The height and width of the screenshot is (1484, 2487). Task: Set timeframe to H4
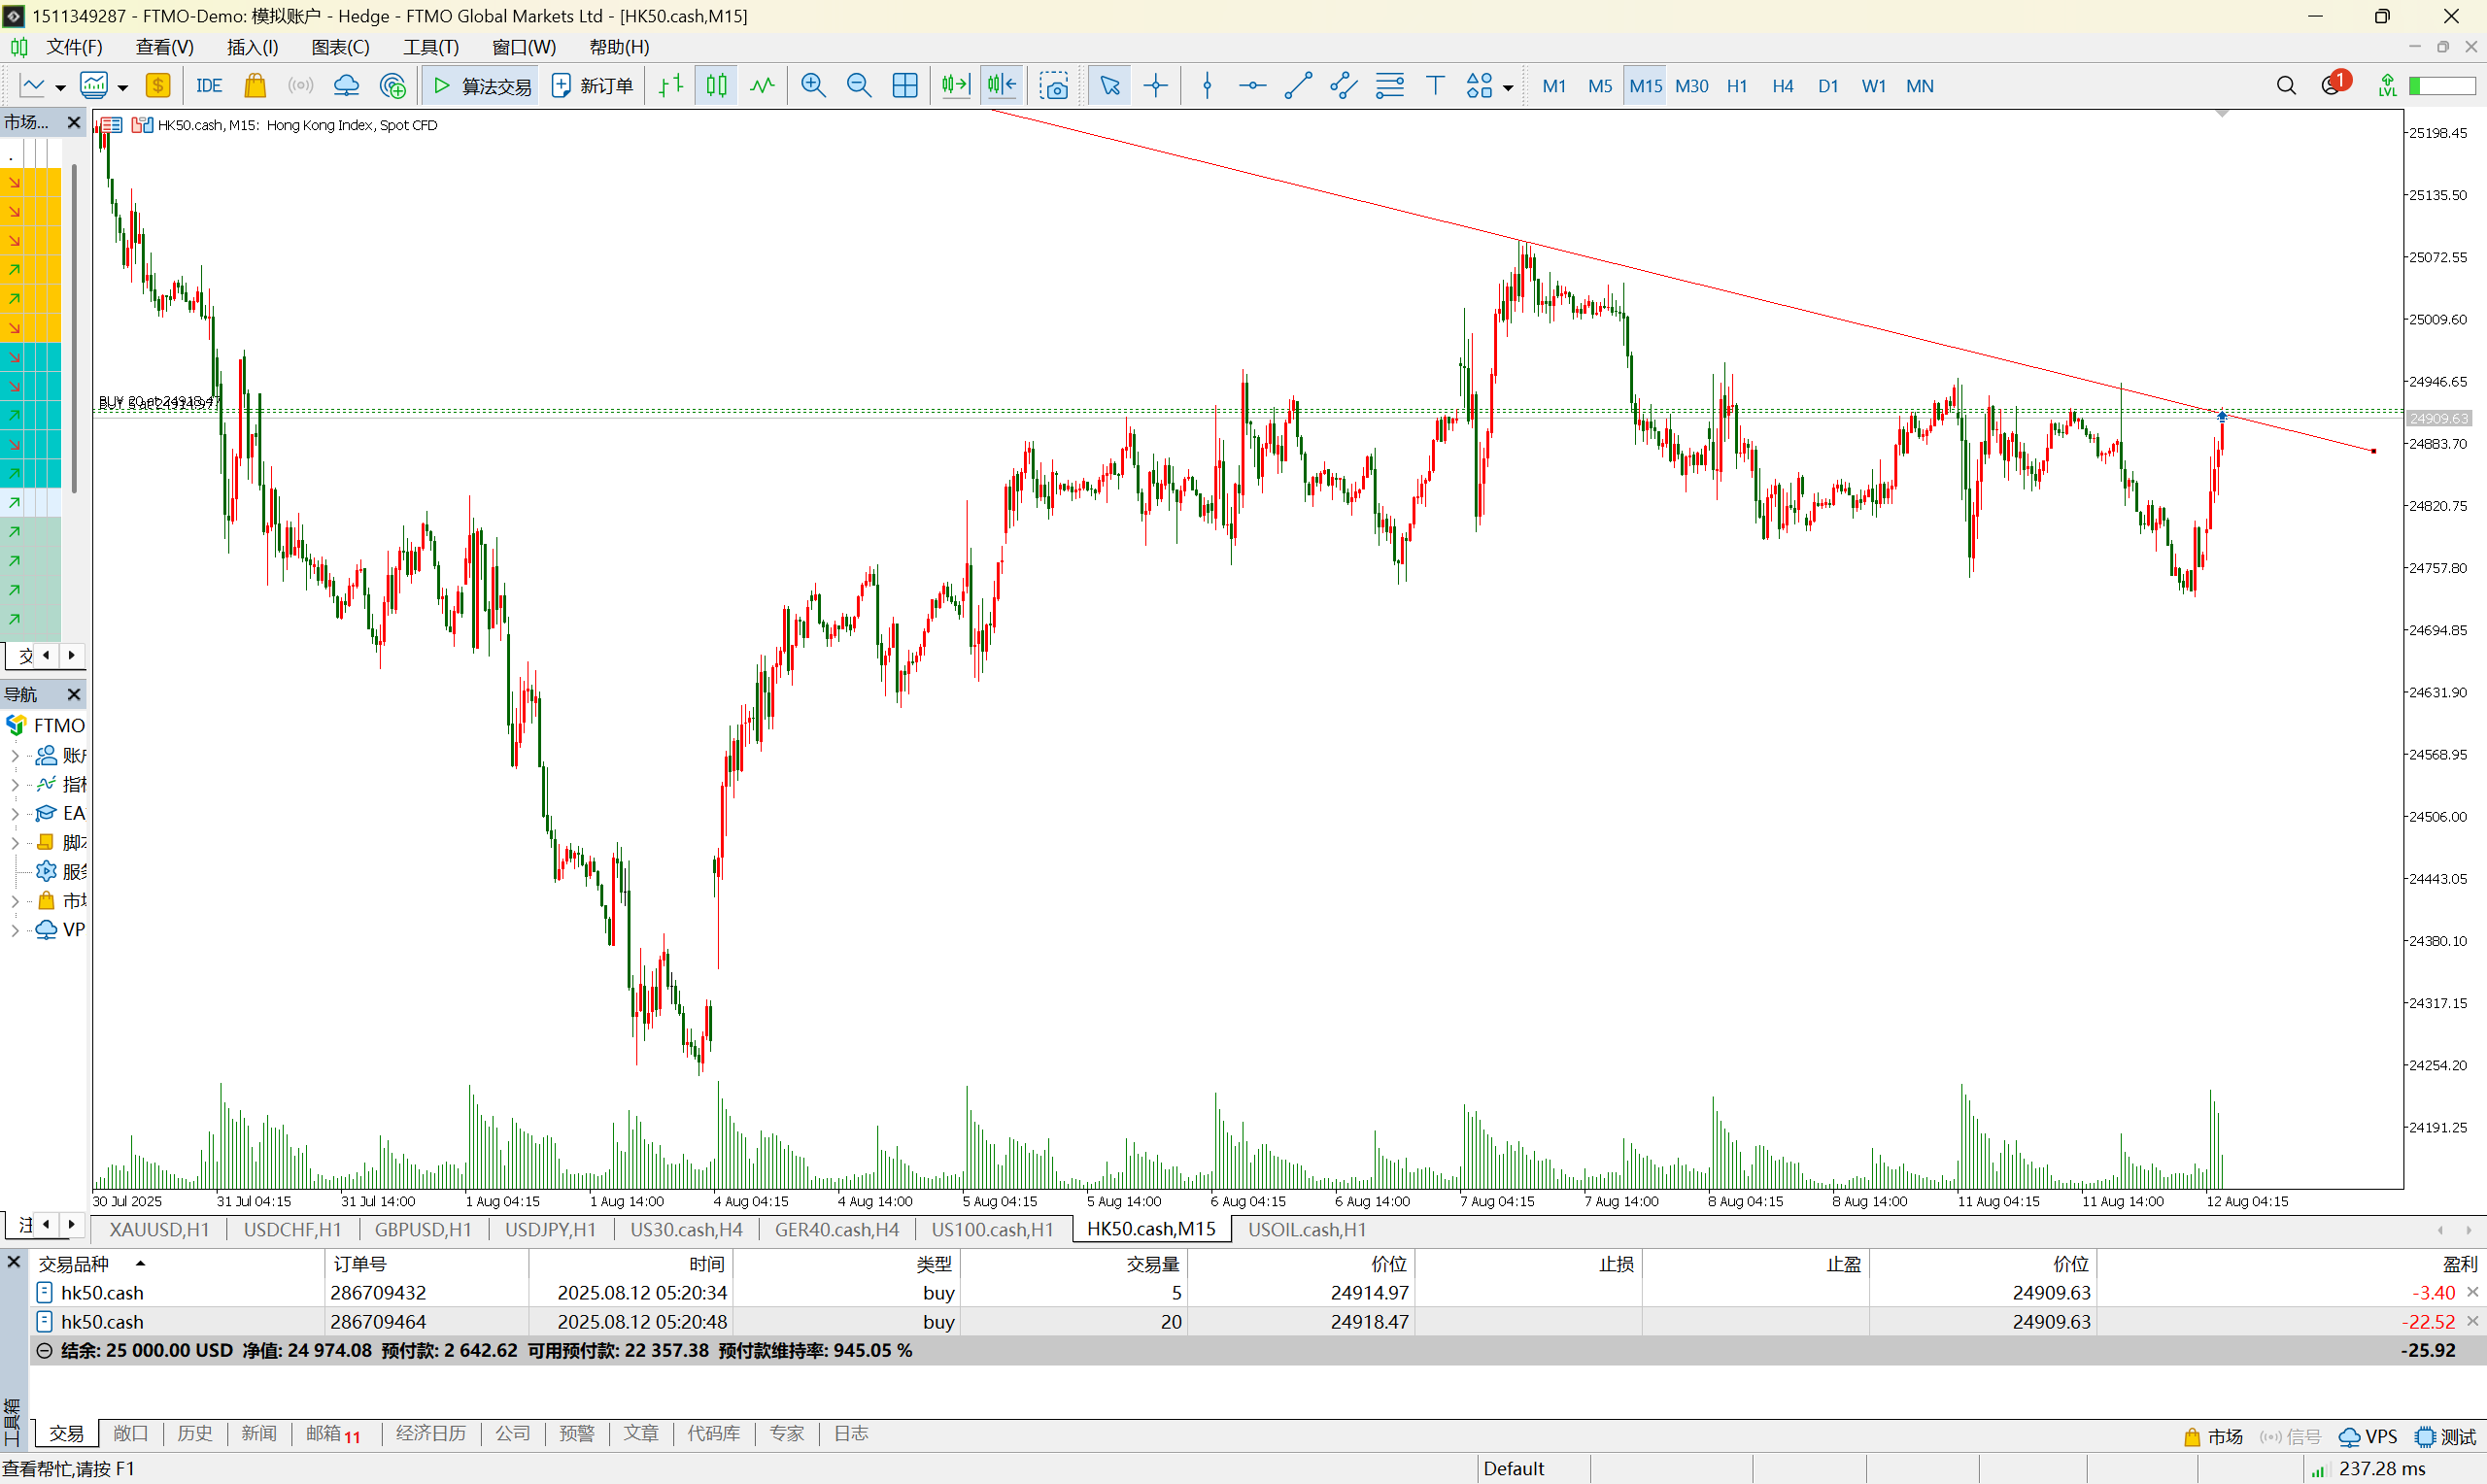pyautogui.click(x=1783, y=86)
